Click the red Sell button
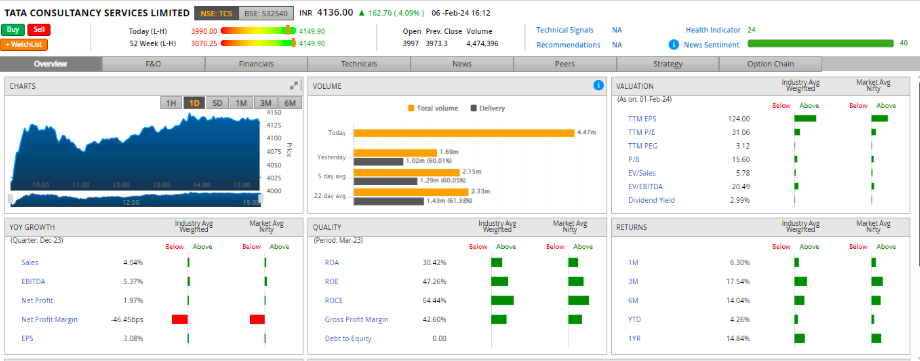This screenshot has width=920, height=361. 39,30
